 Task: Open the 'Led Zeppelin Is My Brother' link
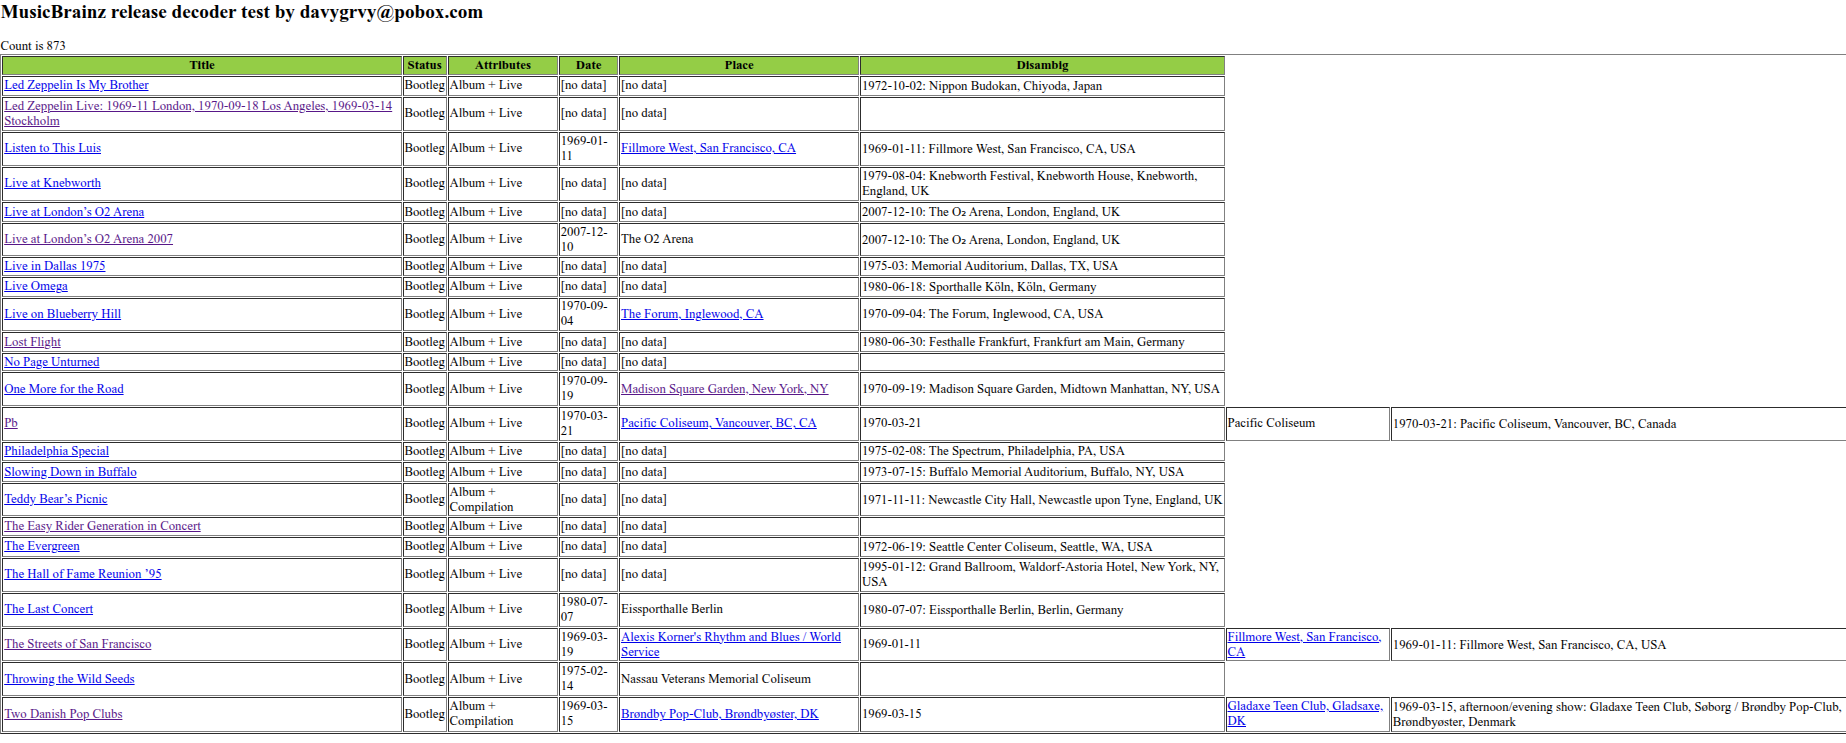point(76,86)
